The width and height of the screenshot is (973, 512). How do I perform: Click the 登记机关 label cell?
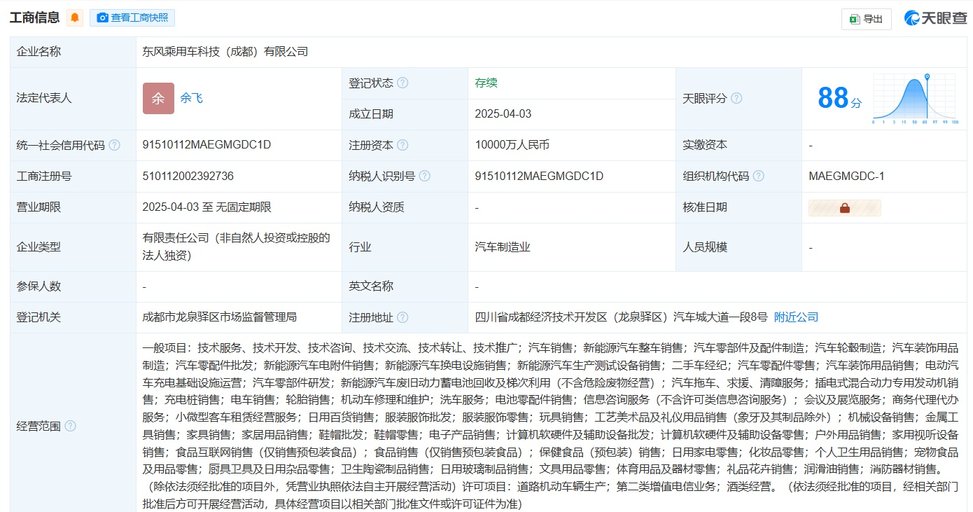[73, 317]
